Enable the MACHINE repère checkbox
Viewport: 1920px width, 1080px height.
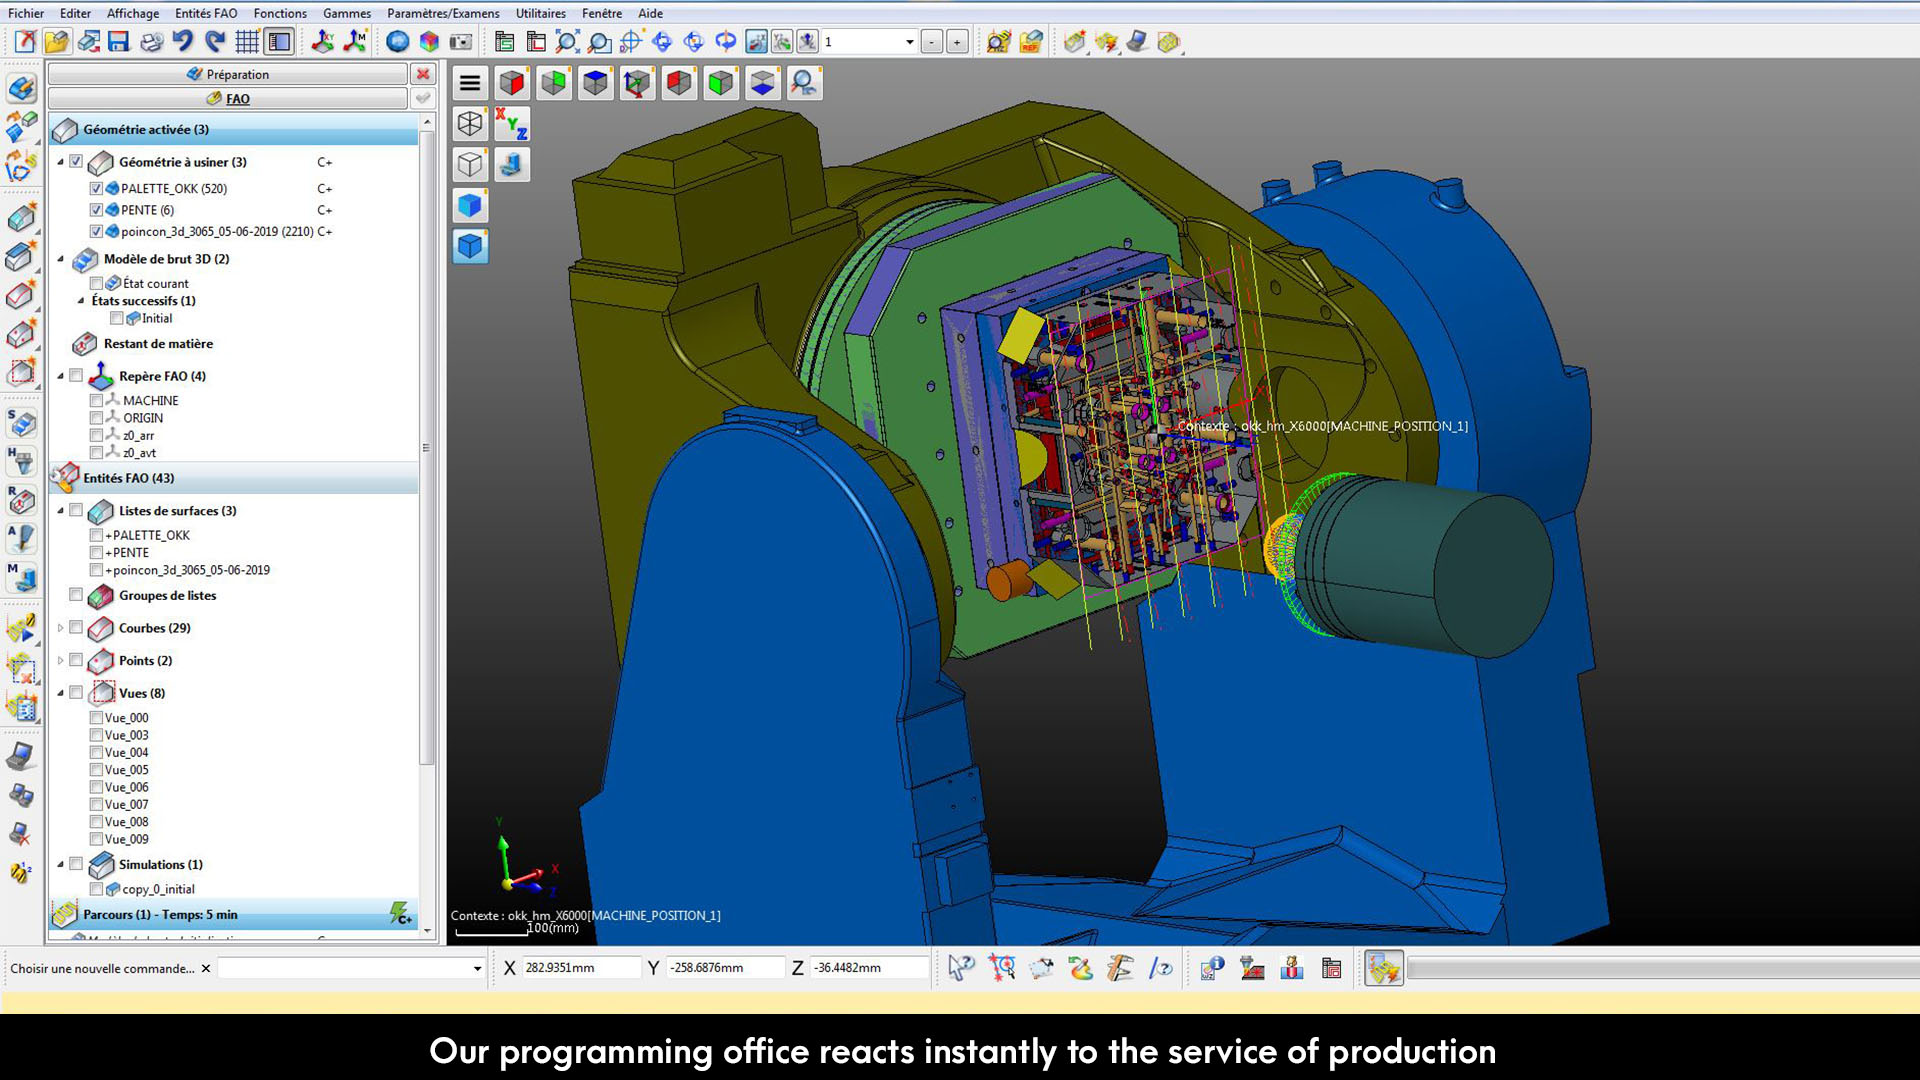pos(96,400)
